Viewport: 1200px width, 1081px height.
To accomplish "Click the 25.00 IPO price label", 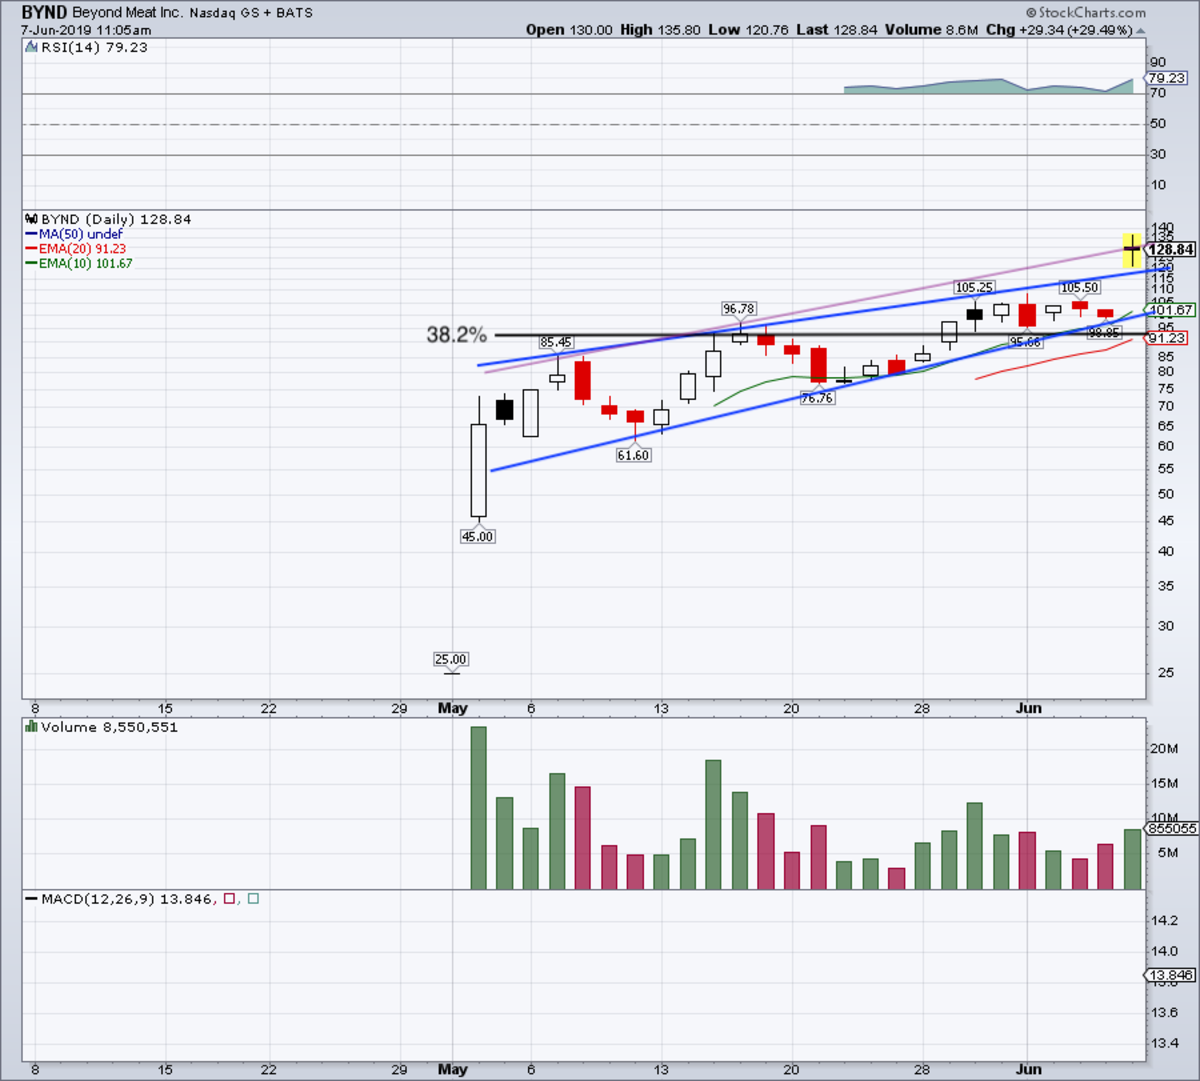I will pos(451,659).
